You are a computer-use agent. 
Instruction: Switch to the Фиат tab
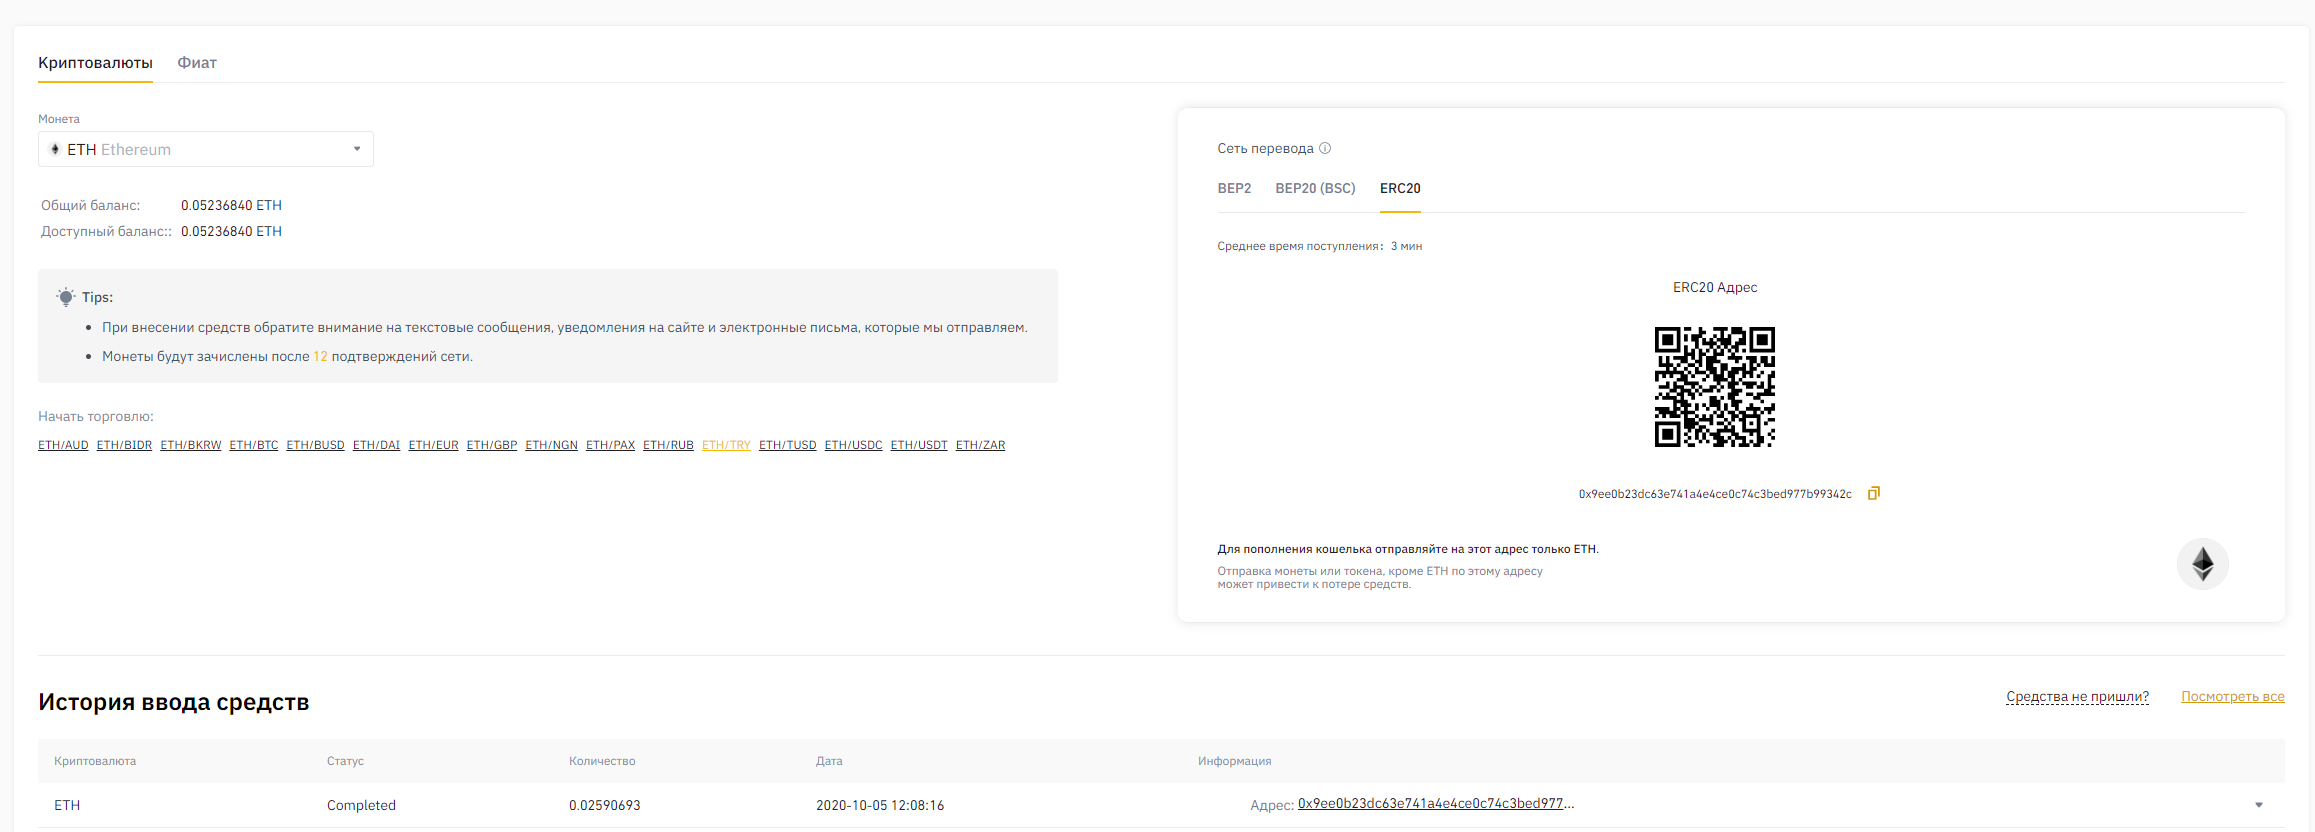click(197, 63)
